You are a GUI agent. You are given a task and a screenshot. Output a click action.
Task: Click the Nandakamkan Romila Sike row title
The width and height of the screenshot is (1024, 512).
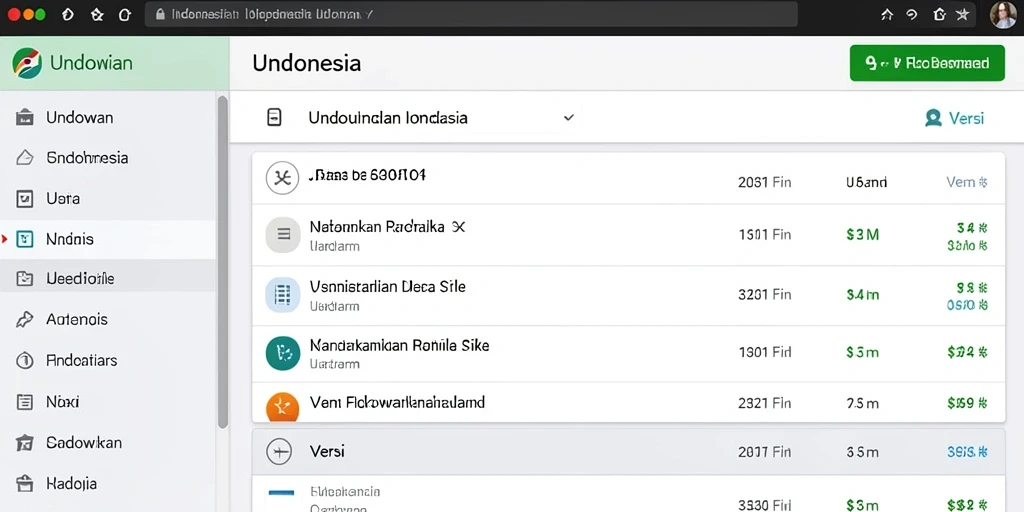click(399, 345)
